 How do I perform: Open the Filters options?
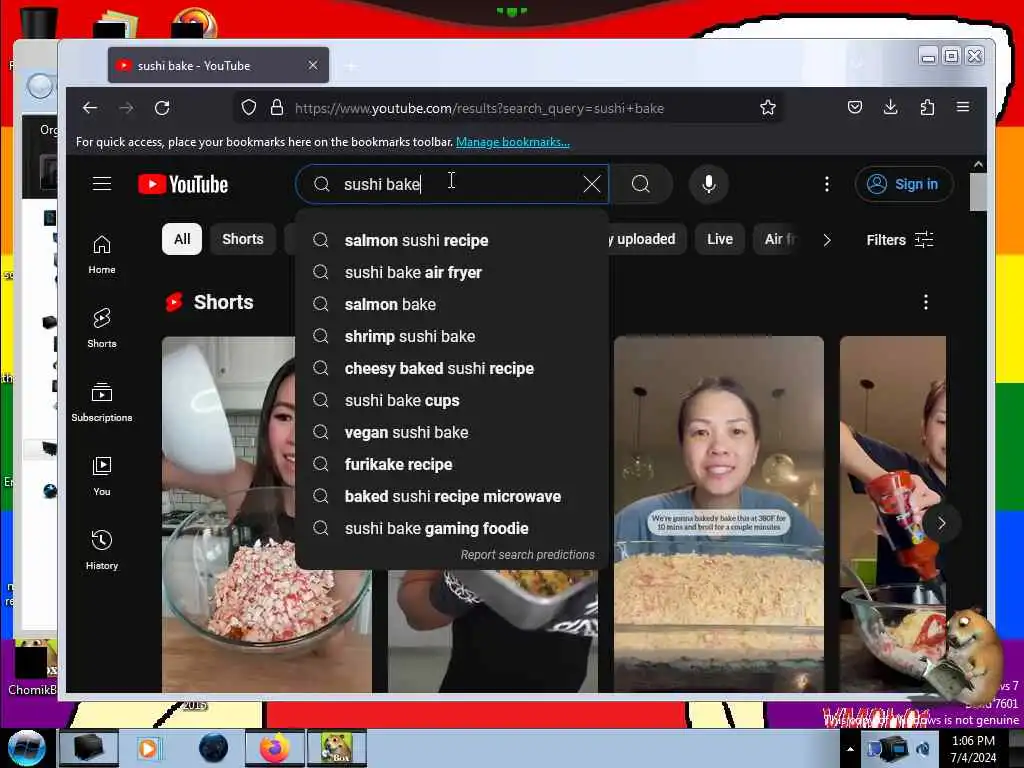(900, 240)
